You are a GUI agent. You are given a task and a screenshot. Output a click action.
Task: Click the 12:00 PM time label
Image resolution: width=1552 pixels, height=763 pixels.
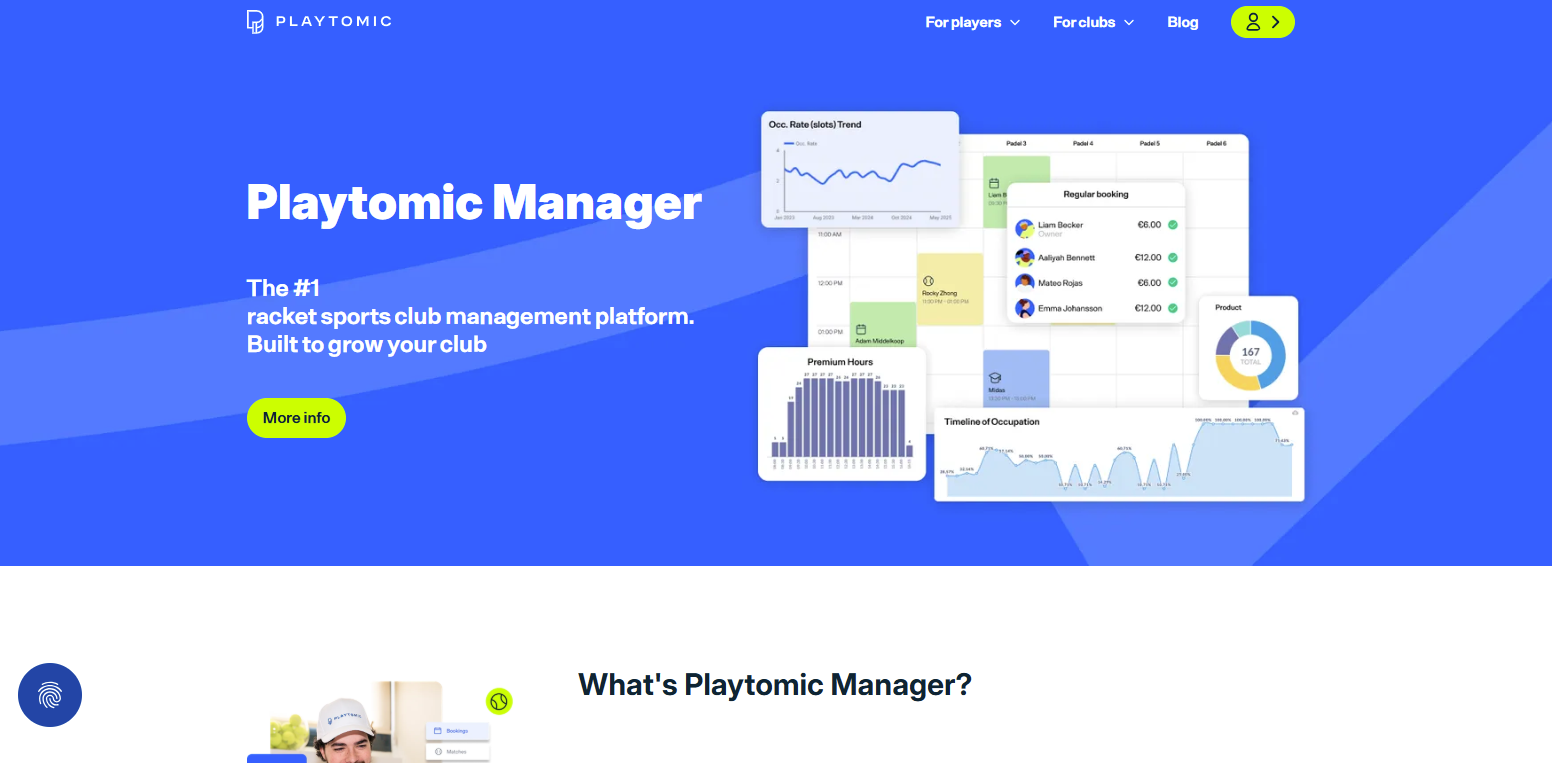[830, 283]
